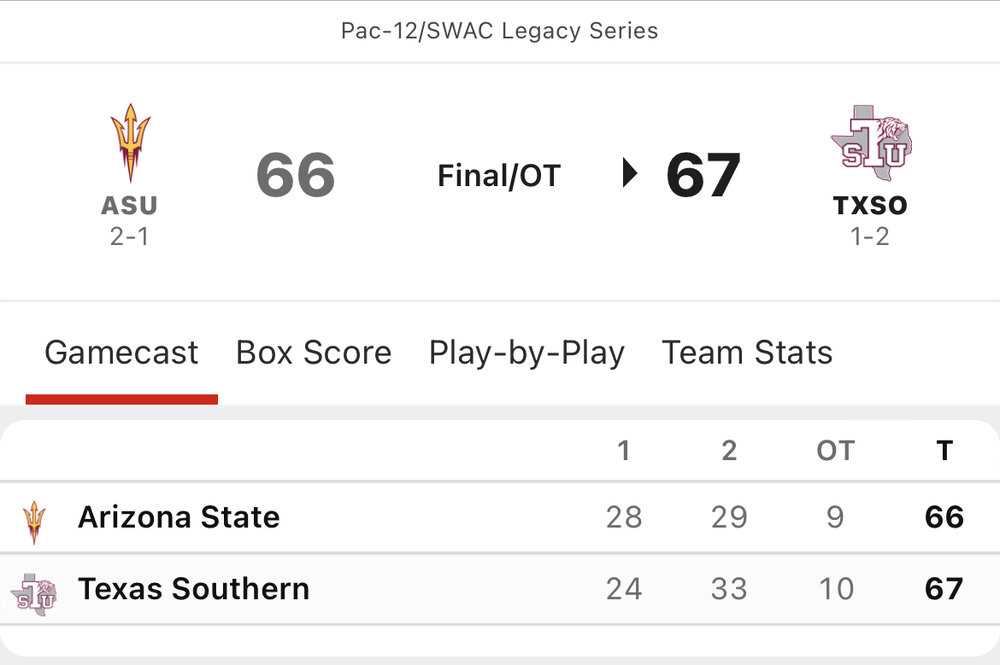Open the ASU team abbreviation link
1000x665 pixels.
[x=130, y=206]
